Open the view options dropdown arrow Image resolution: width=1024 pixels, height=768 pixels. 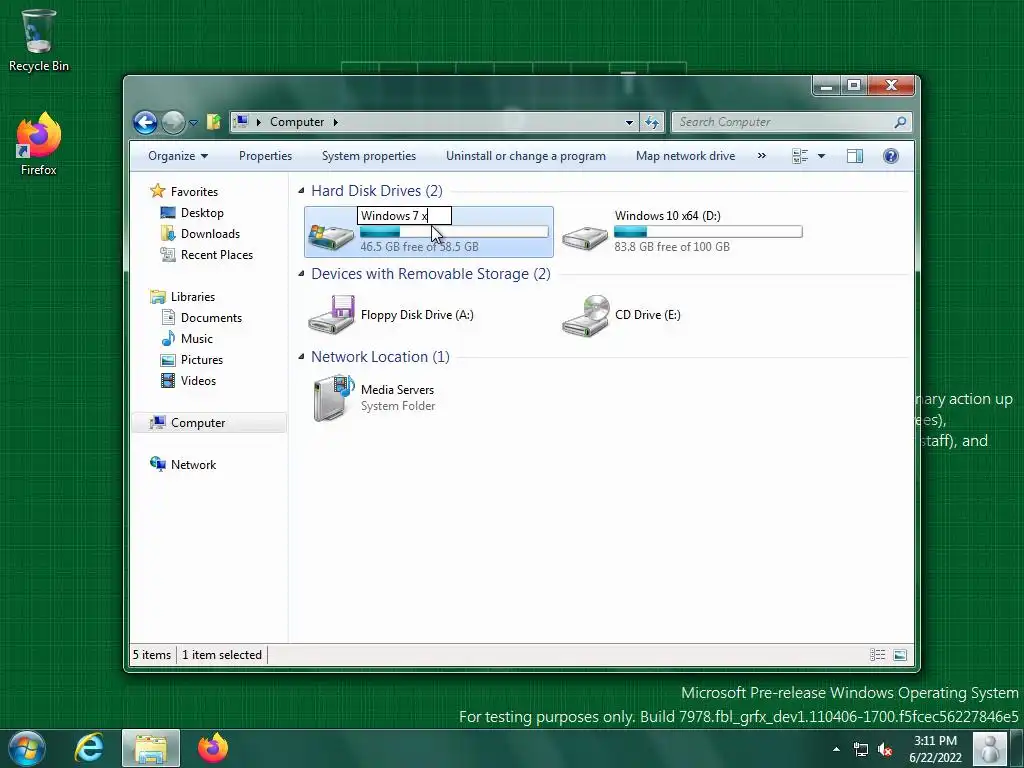click(822, 156)
